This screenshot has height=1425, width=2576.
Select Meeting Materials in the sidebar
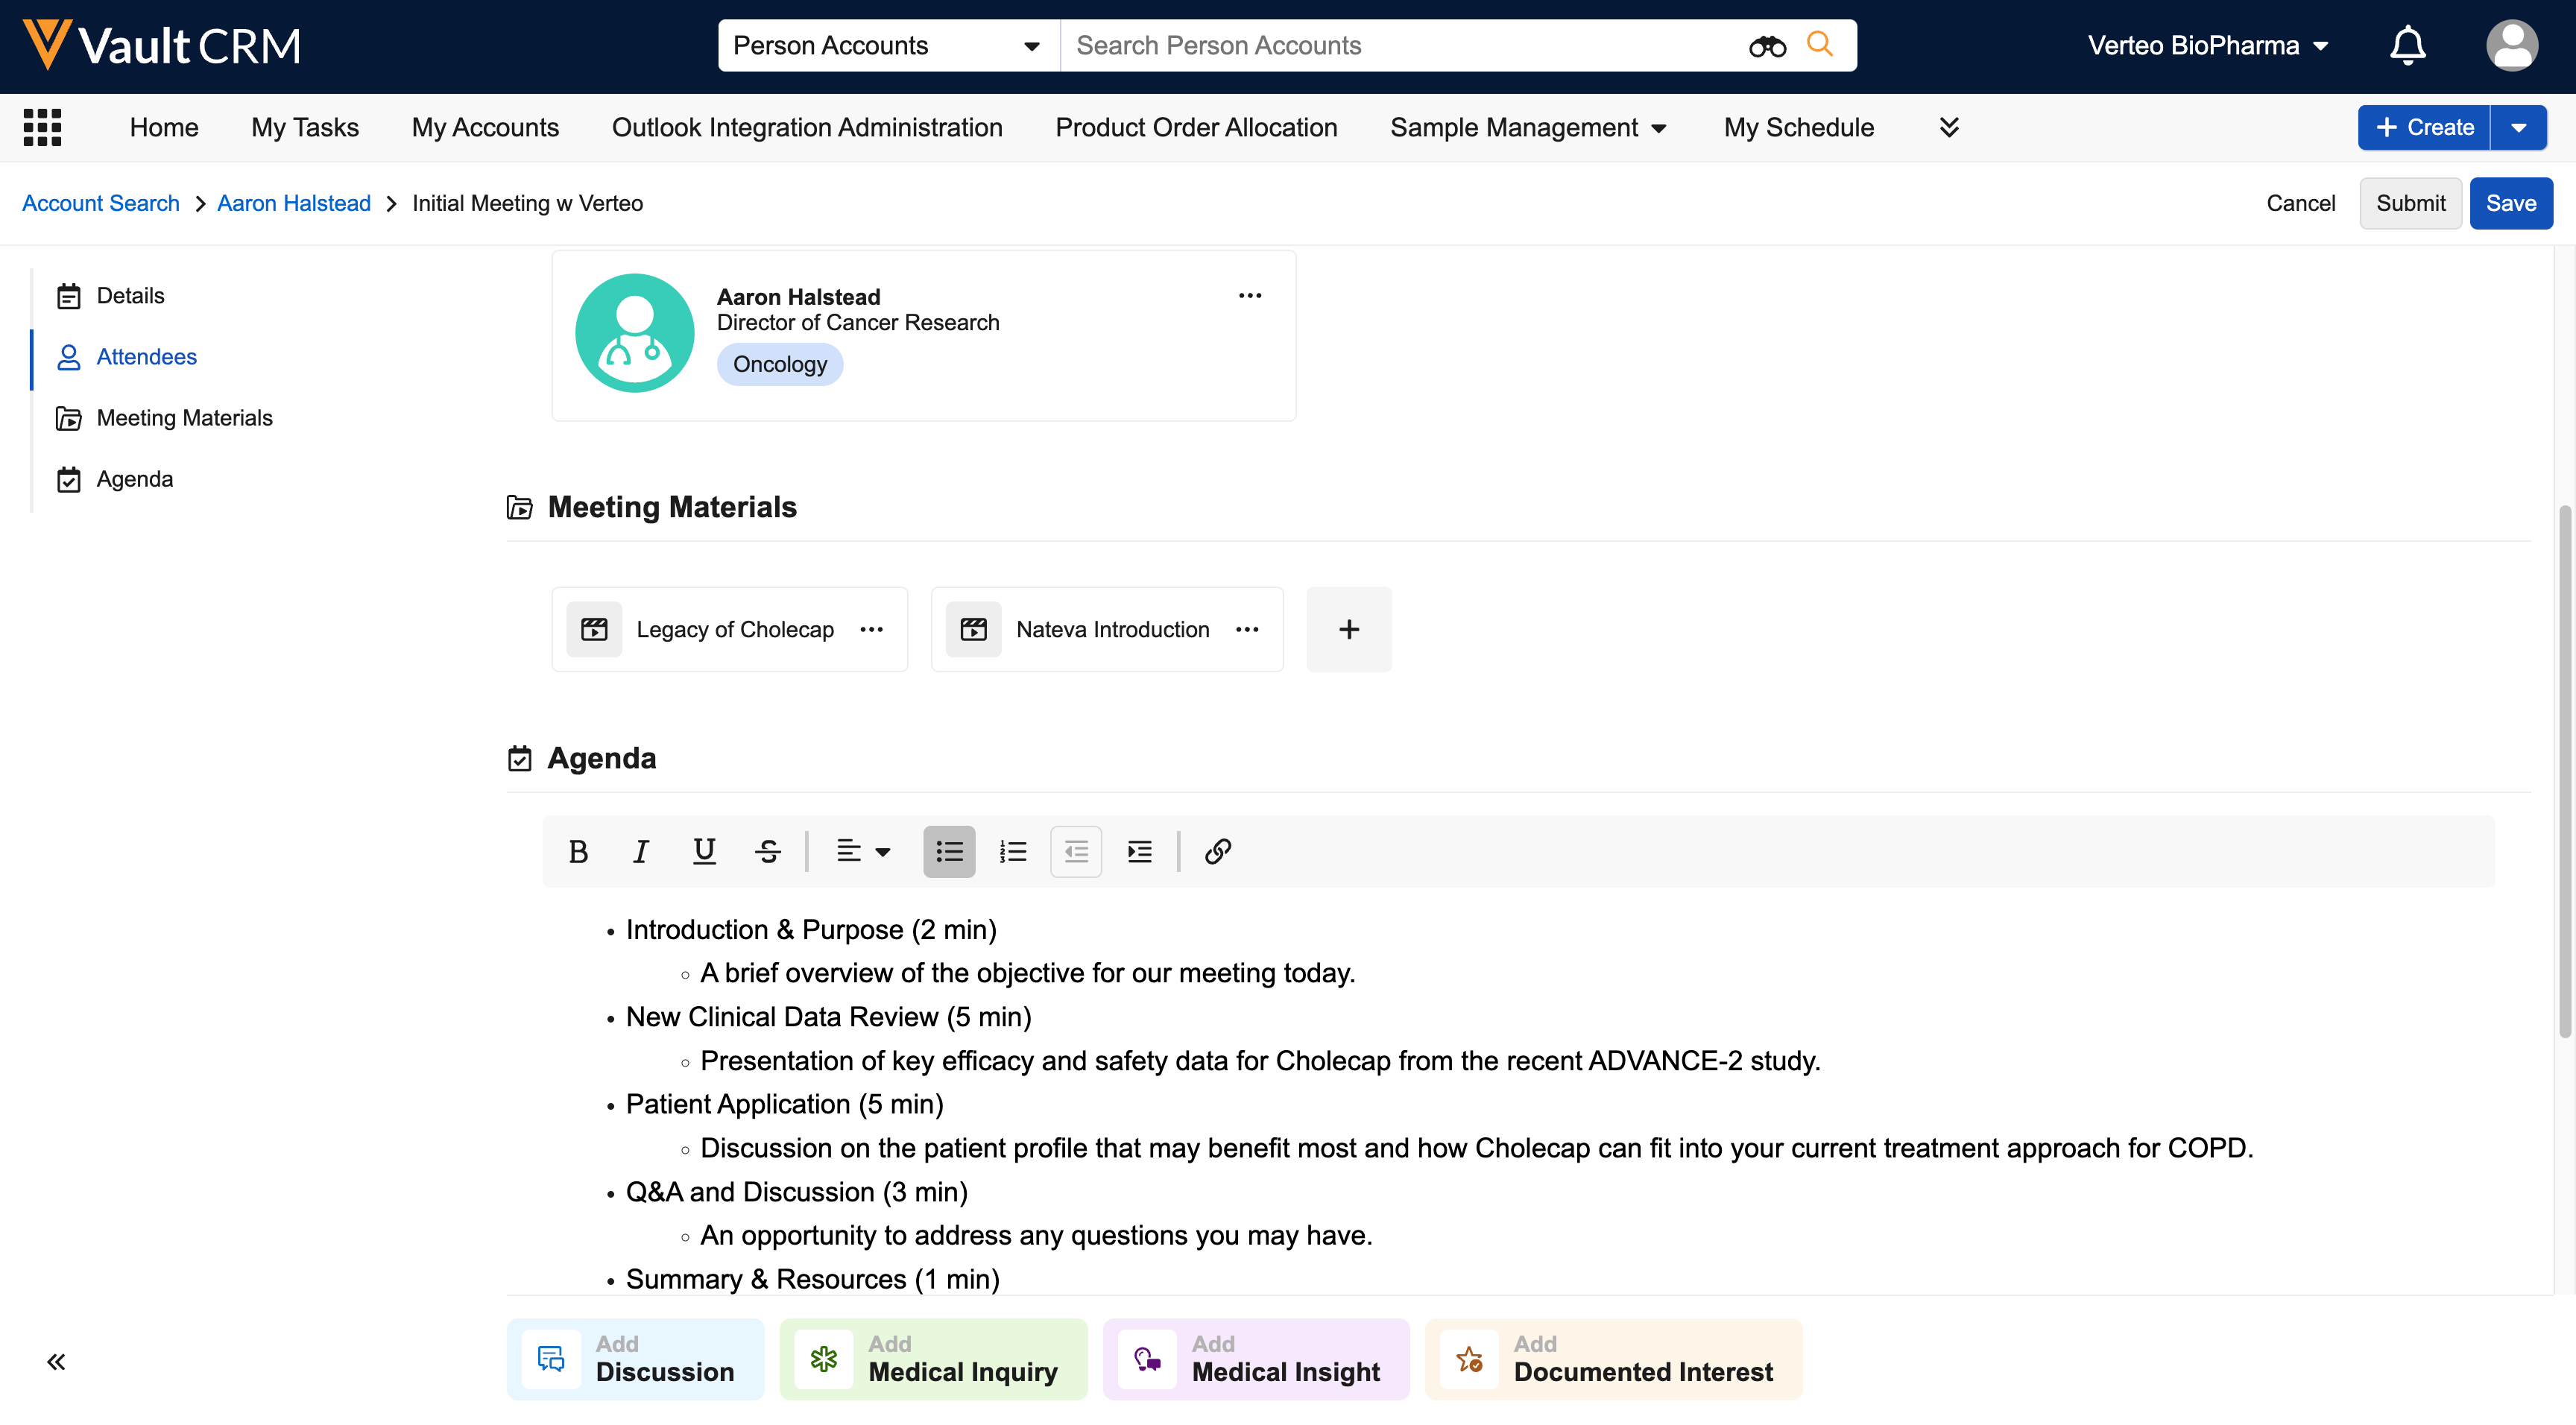pyautogui.click(x=184, y=418)
